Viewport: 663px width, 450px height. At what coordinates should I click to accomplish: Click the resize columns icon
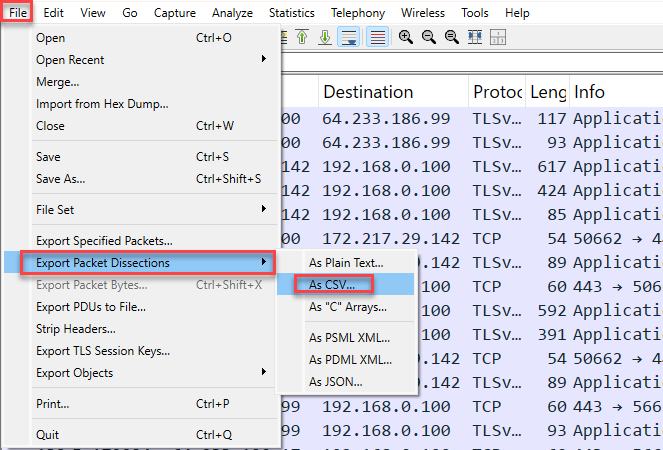[x=475, y=37]
